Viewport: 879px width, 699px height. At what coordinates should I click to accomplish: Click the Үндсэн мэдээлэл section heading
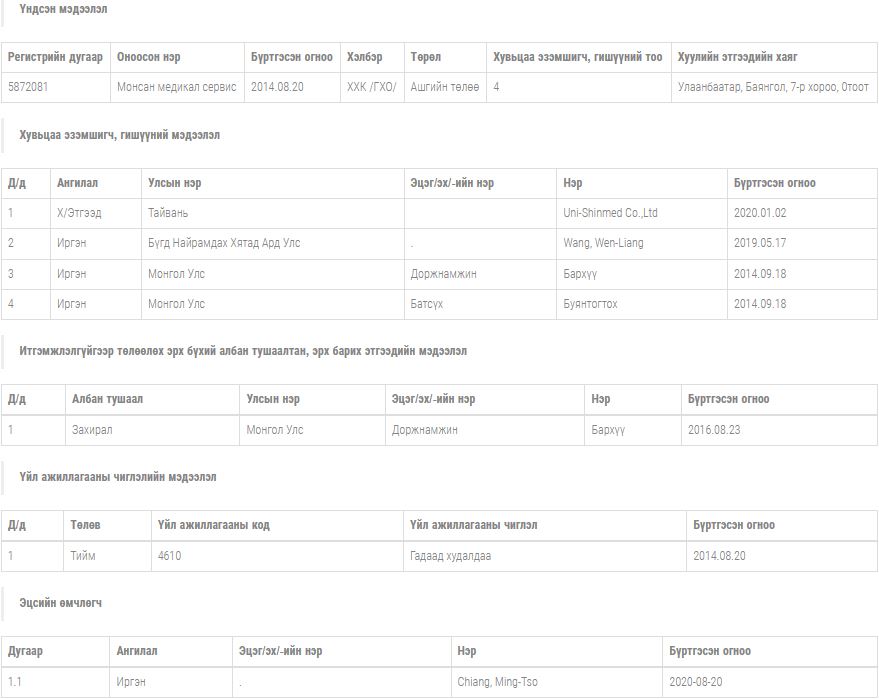click(x=63, y=9)
